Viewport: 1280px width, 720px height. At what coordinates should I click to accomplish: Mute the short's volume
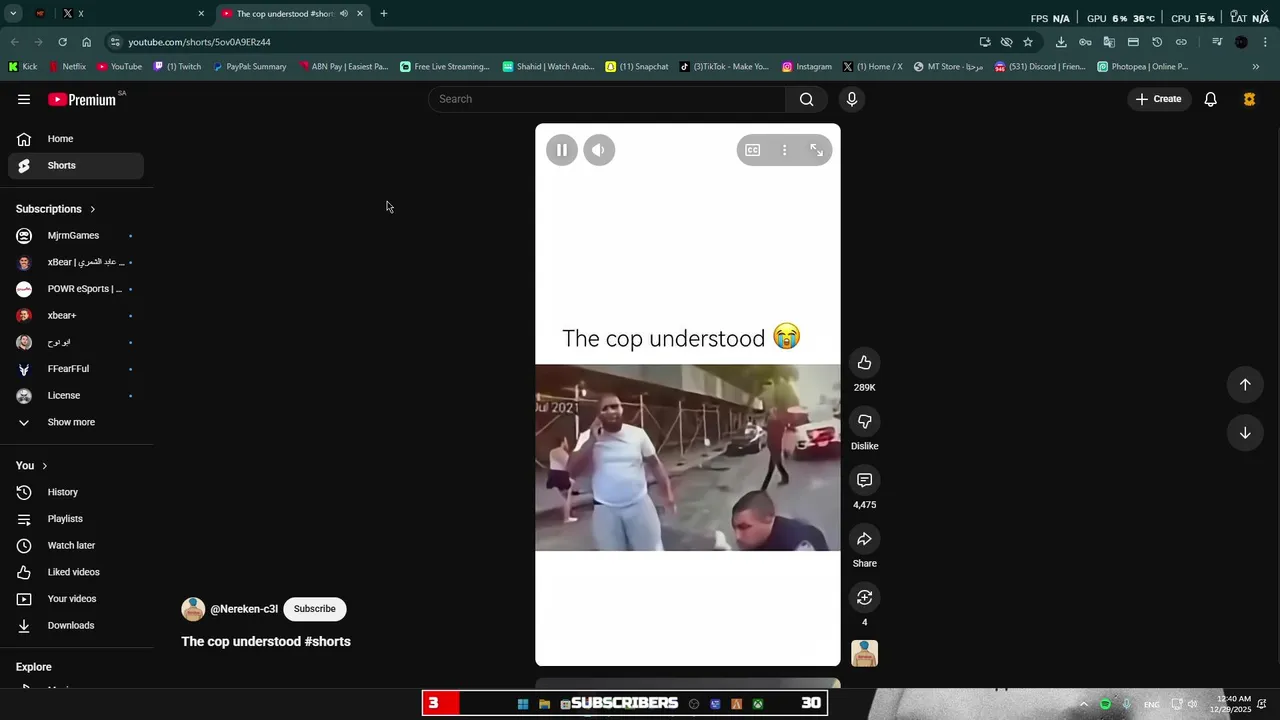pyautogui.click(x=599, y=150)
